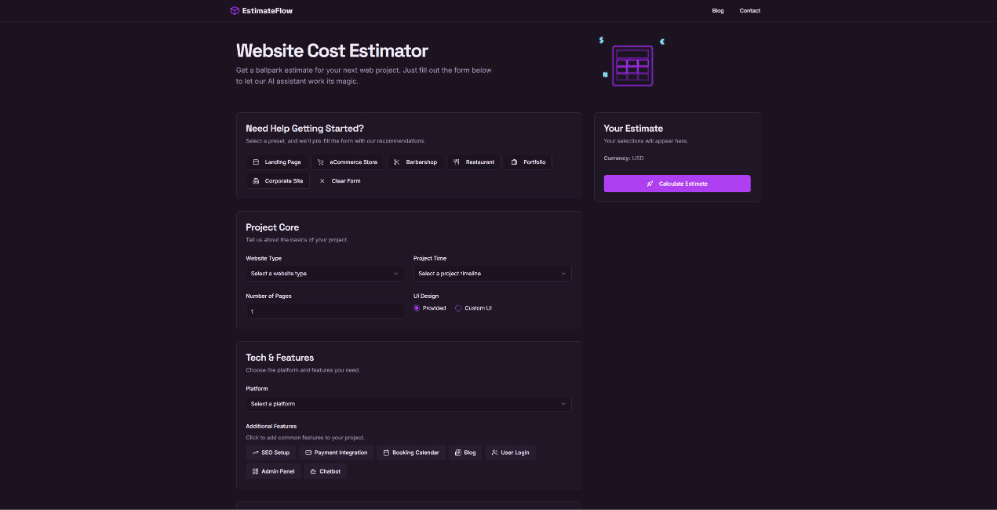This screenshot has width=997, height=510.
Task: Click the Corporate Site building icon
Action: point(256,181)
